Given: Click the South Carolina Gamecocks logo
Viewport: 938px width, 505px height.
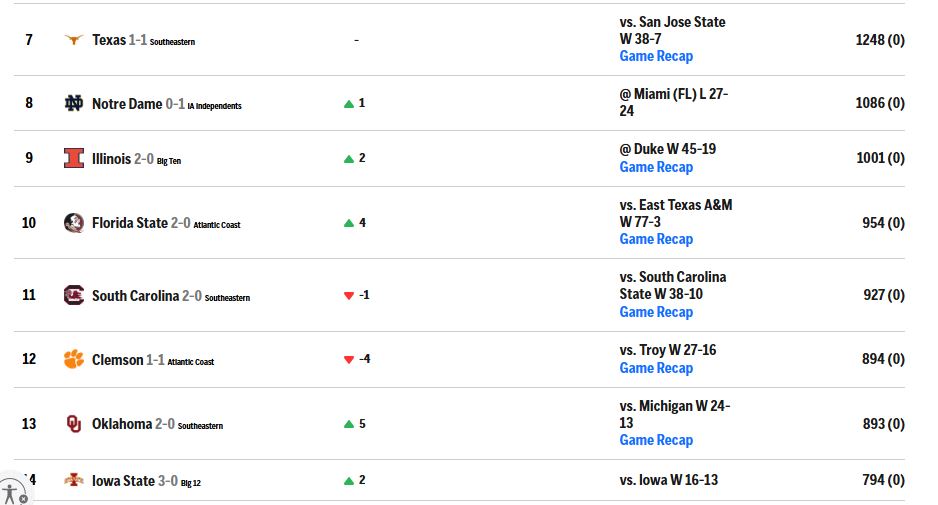Looking at the screenshot, I should pyautogui.click(x=74, y=295).
